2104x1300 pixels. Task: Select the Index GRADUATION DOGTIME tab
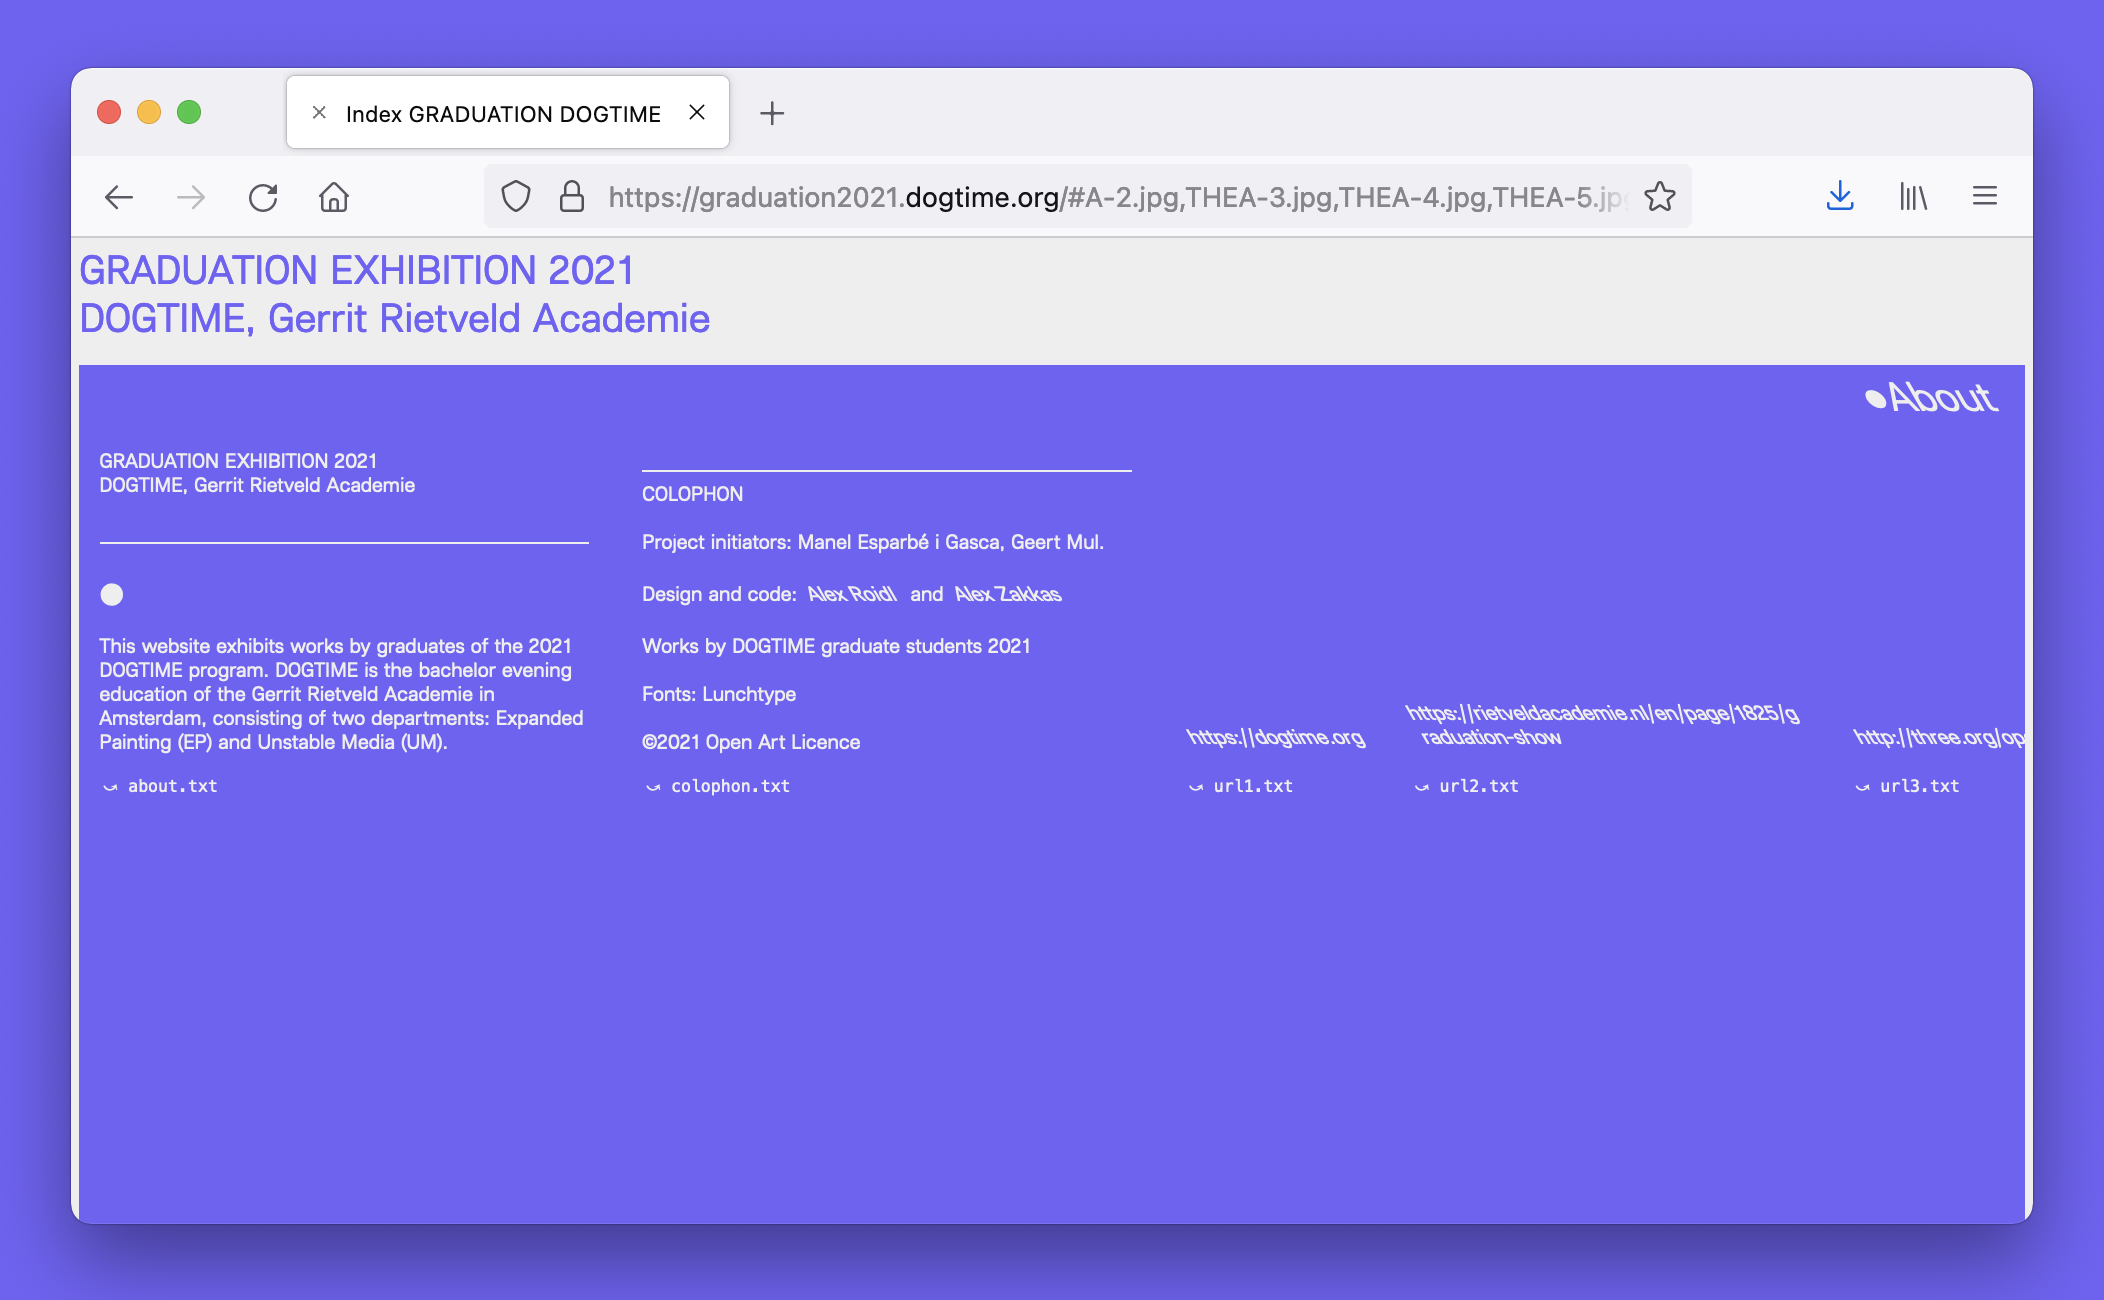click(502, 114)
